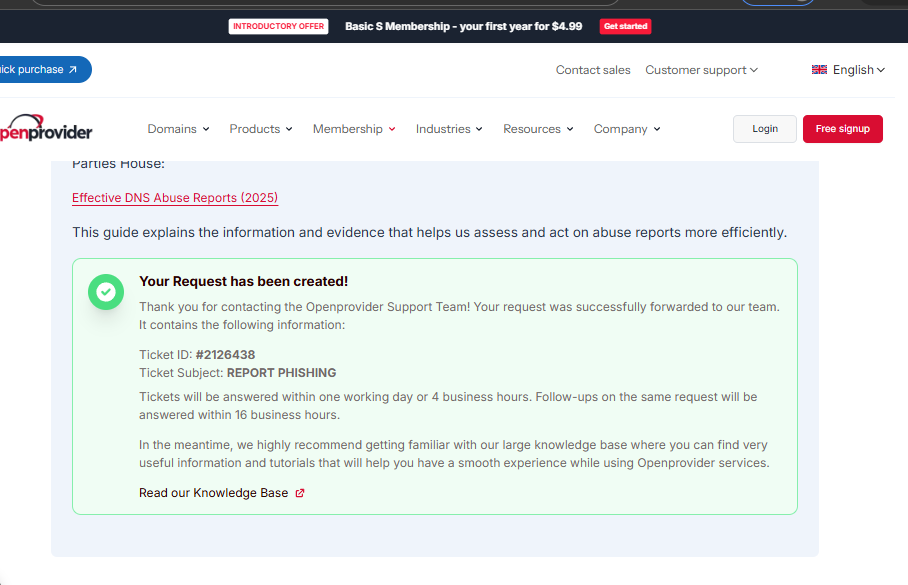Click the external link icon beside Knowledge Base
Viewport: 908px width, 585px height.
[x=300, y=493]
